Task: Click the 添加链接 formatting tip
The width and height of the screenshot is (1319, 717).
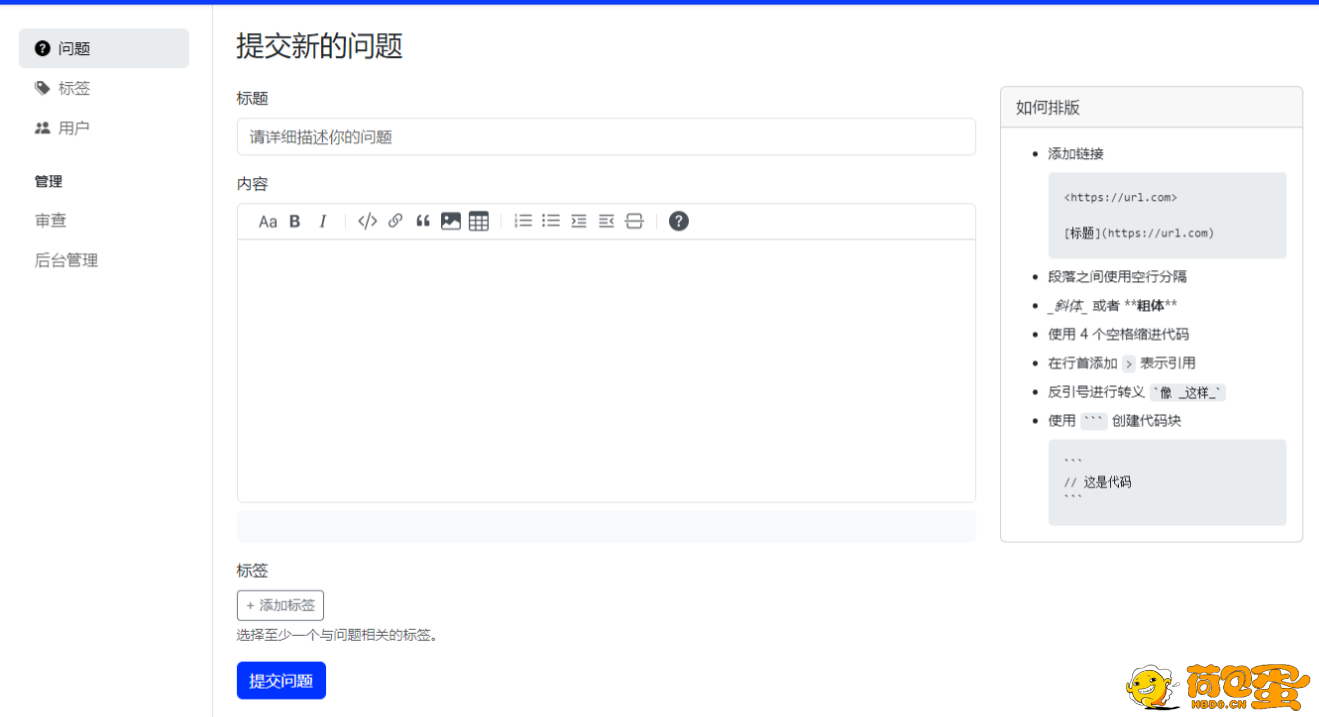Action: click(x=1076, y=154)
